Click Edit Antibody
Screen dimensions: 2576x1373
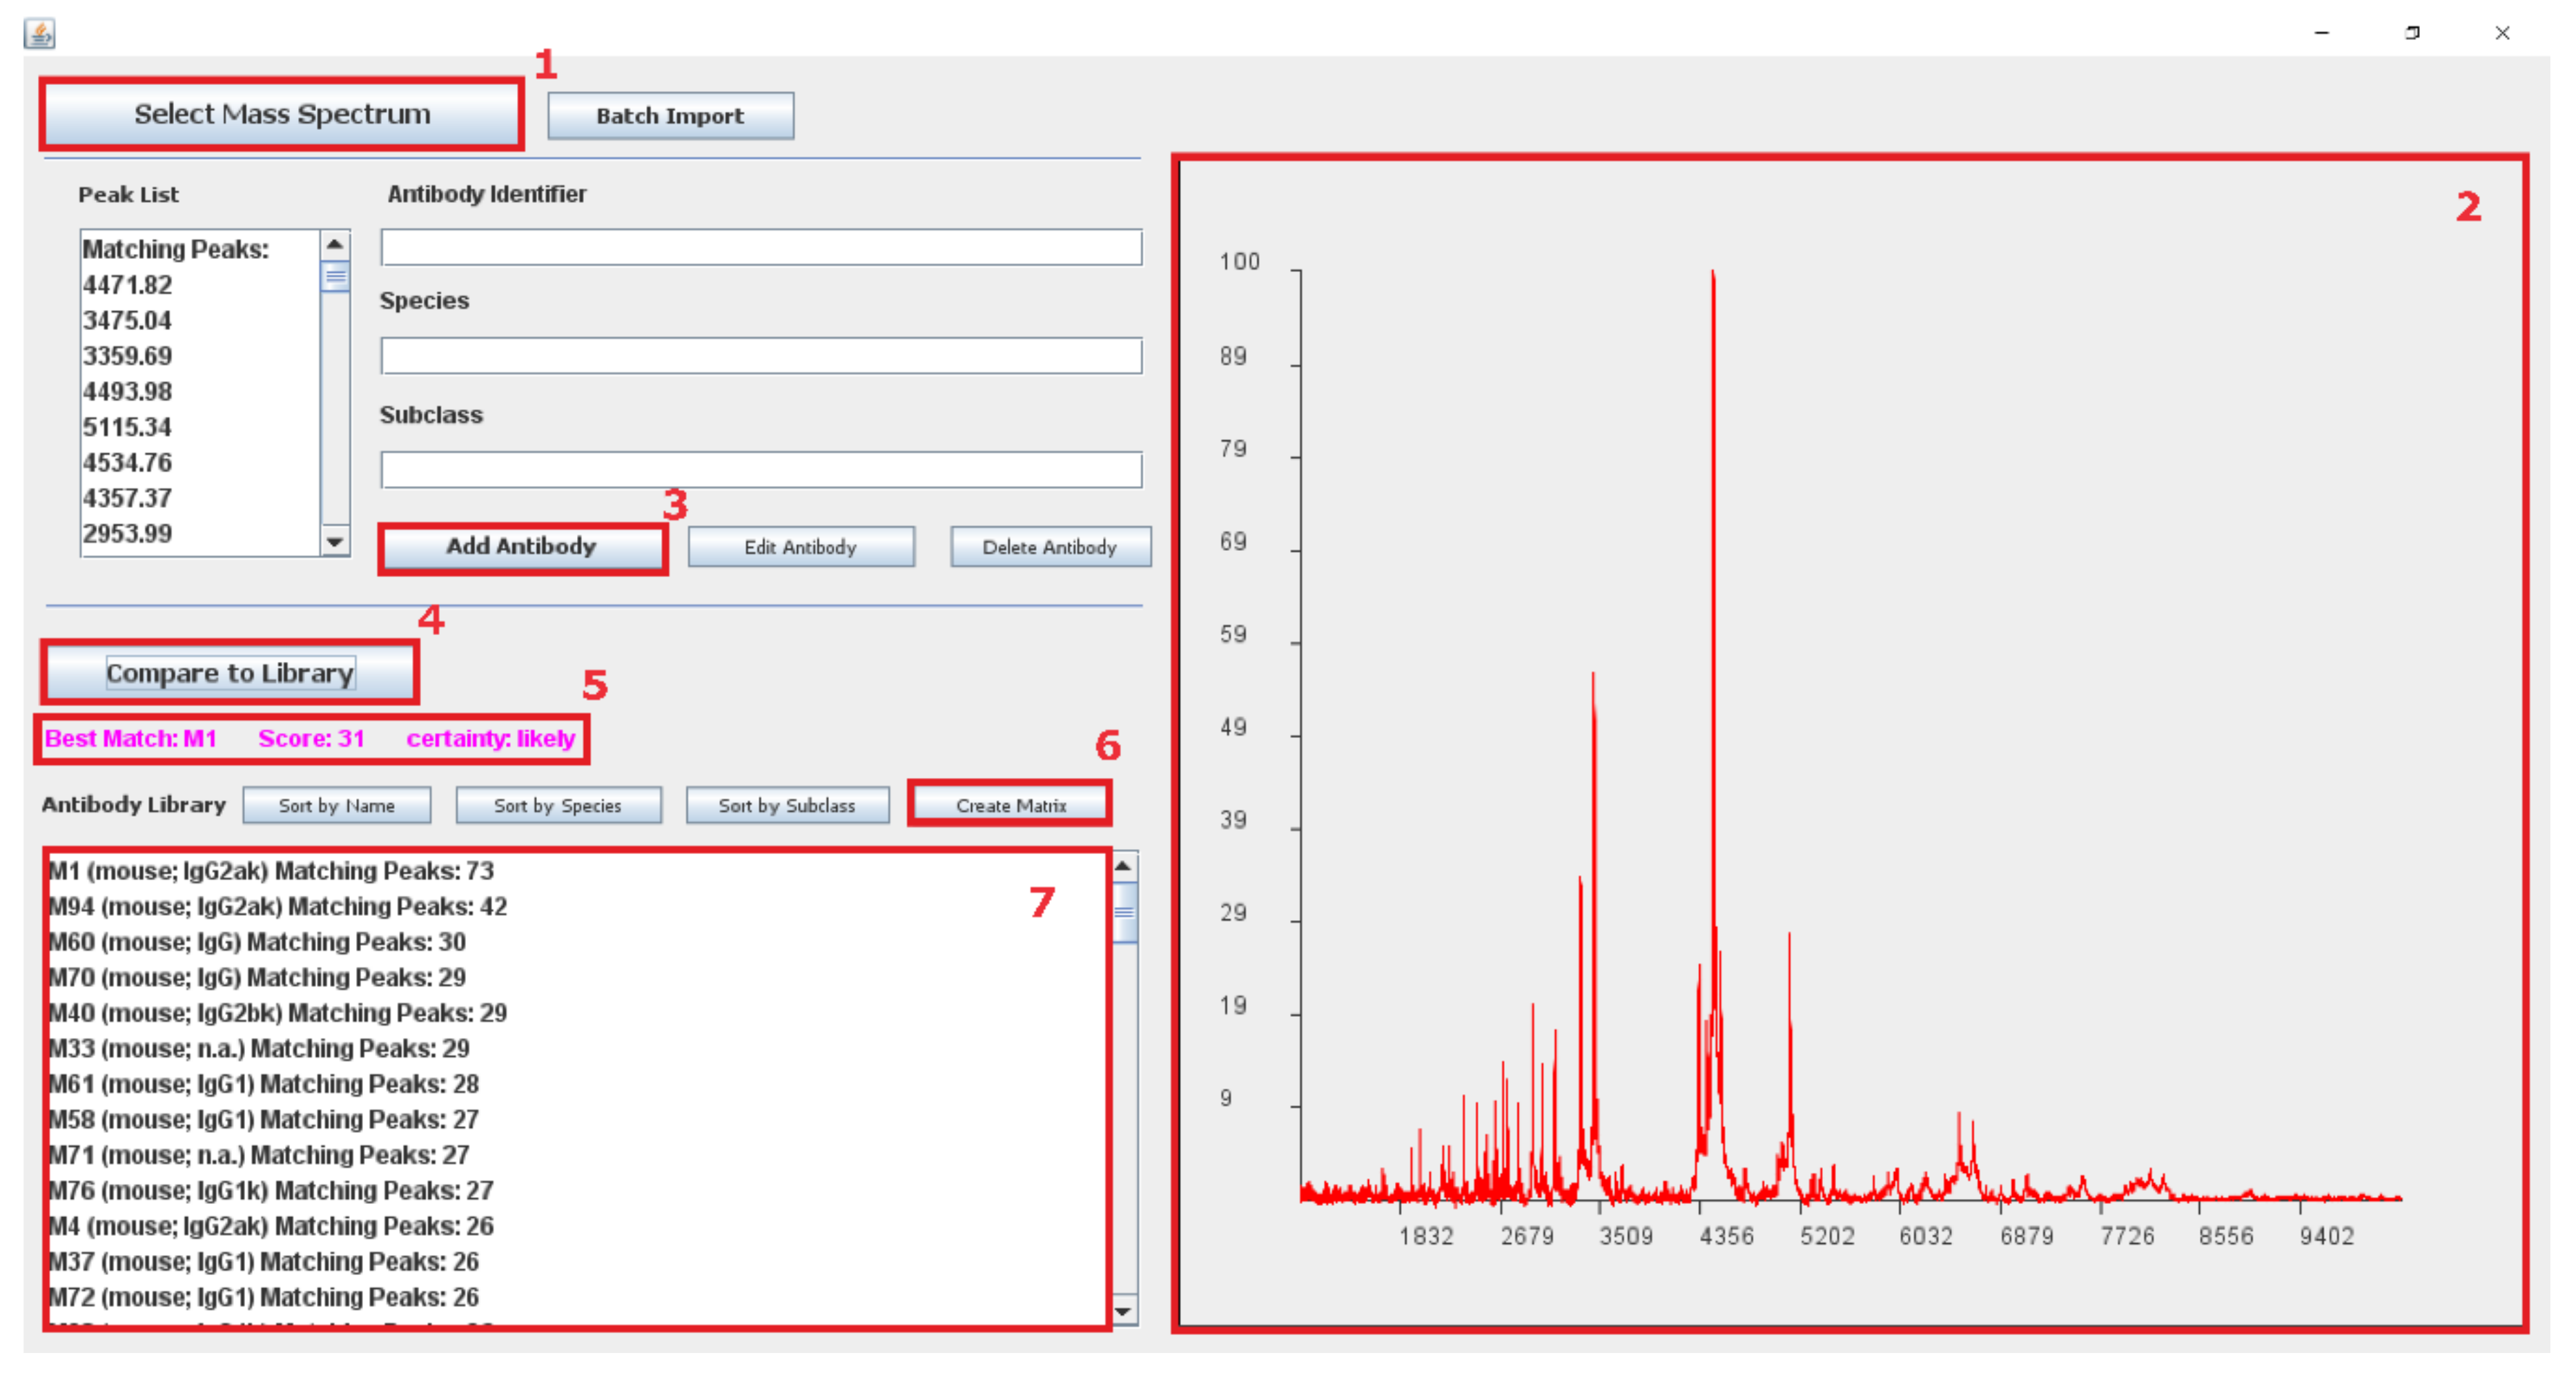pos(800,547)
